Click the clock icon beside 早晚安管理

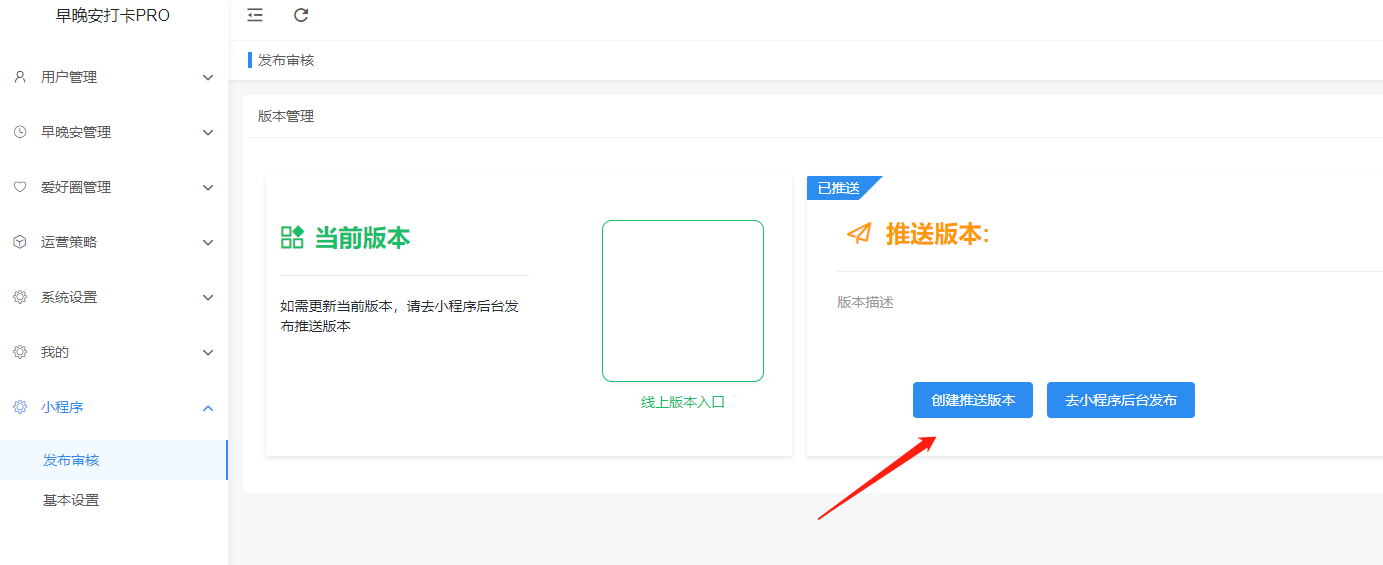tap(20, 132)
